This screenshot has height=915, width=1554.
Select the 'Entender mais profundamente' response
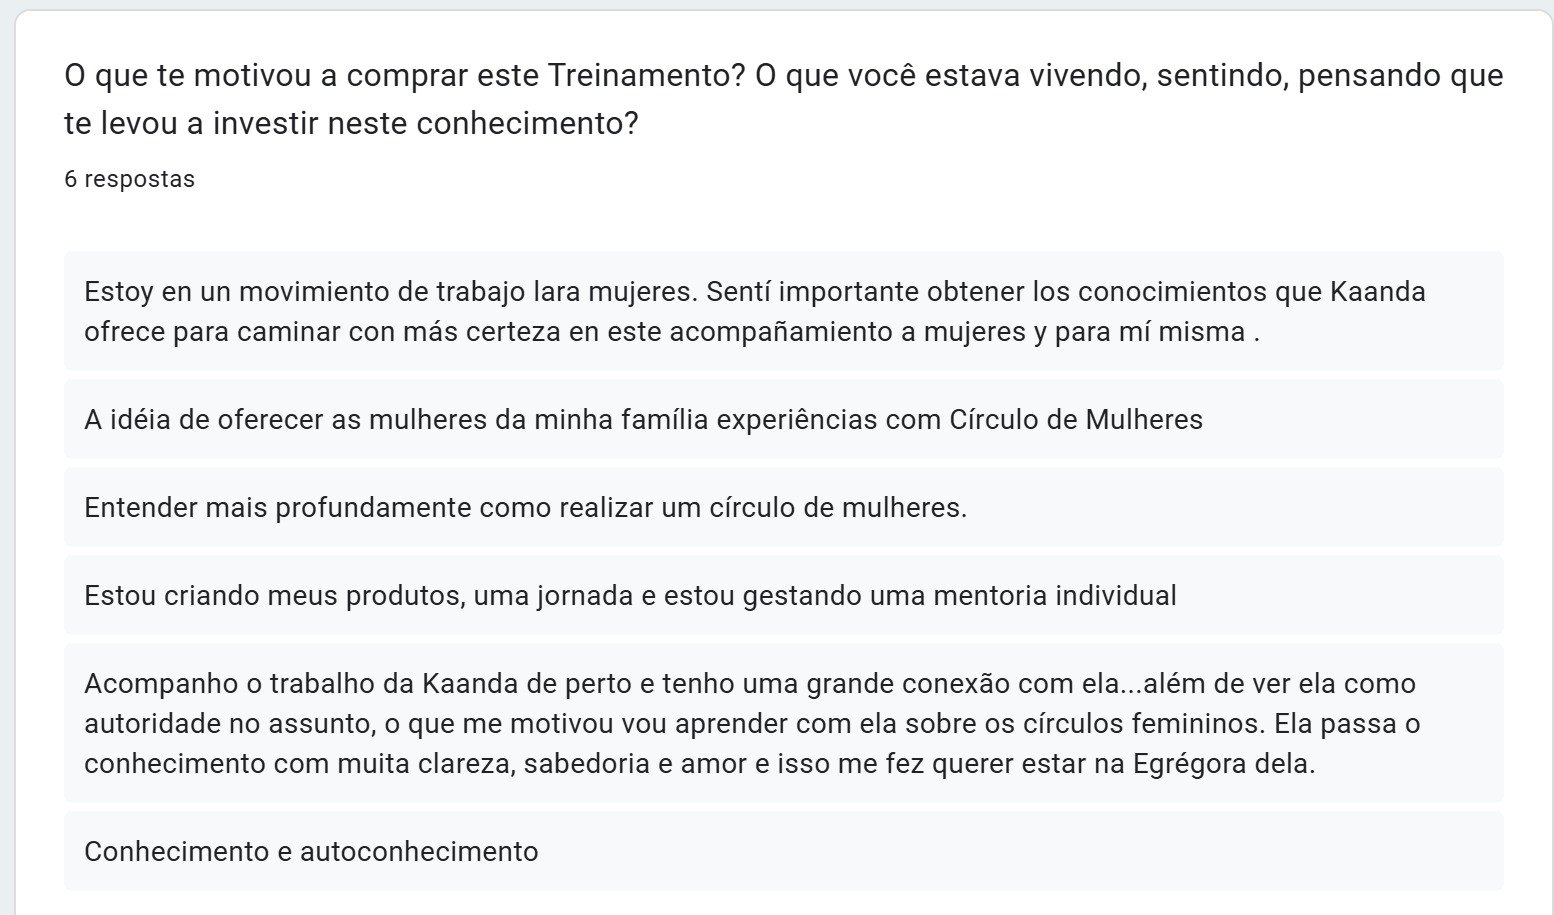(x=525, y=508)
